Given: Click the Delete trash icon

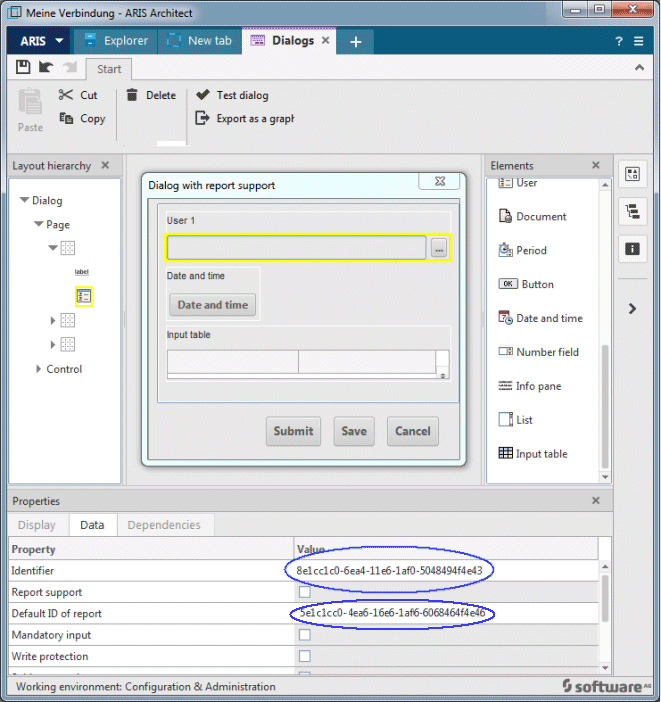Looking at the screenshot, I should (132, 94).
